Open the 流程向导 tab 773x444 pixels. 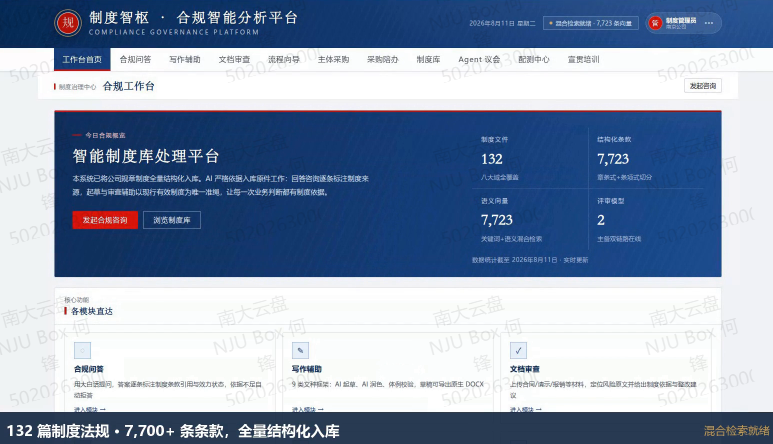point(284,60)
